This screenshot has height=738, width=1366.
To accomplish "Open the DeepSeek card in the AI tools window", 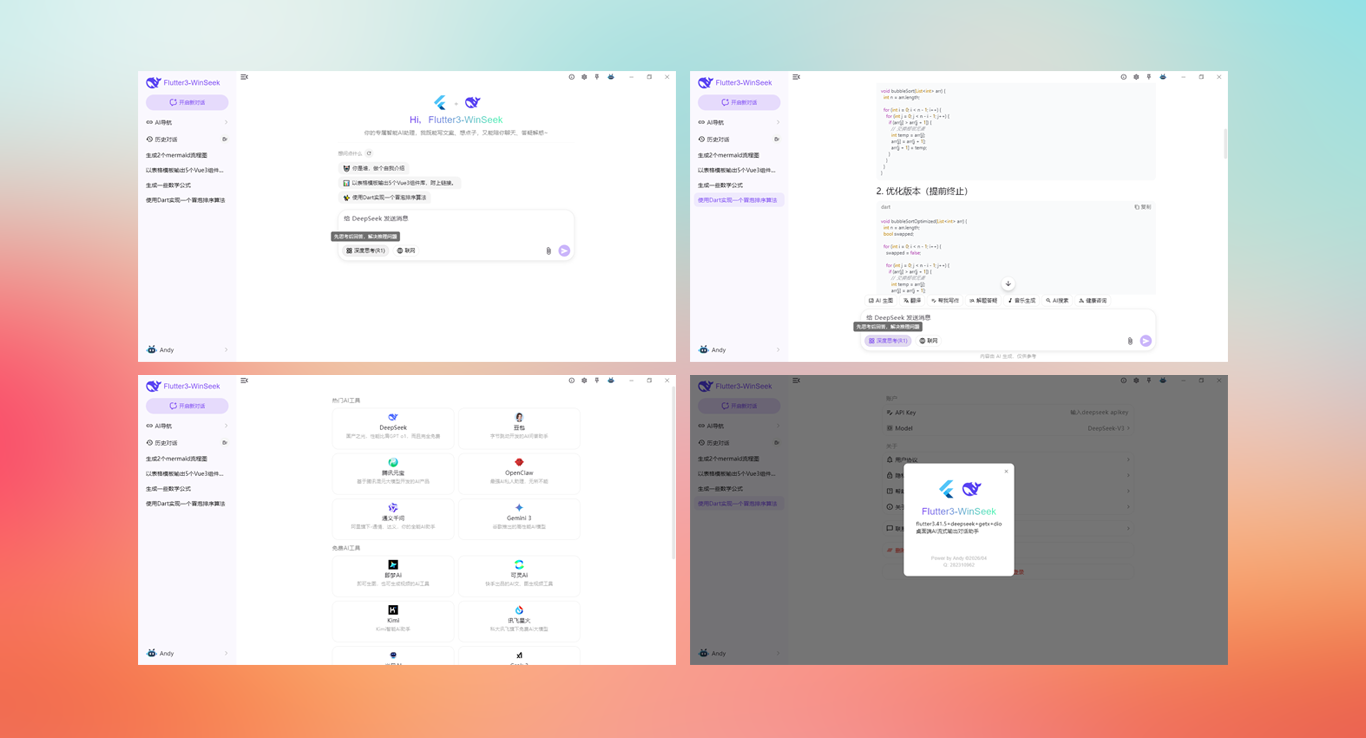I will click(x=393, y=428).
